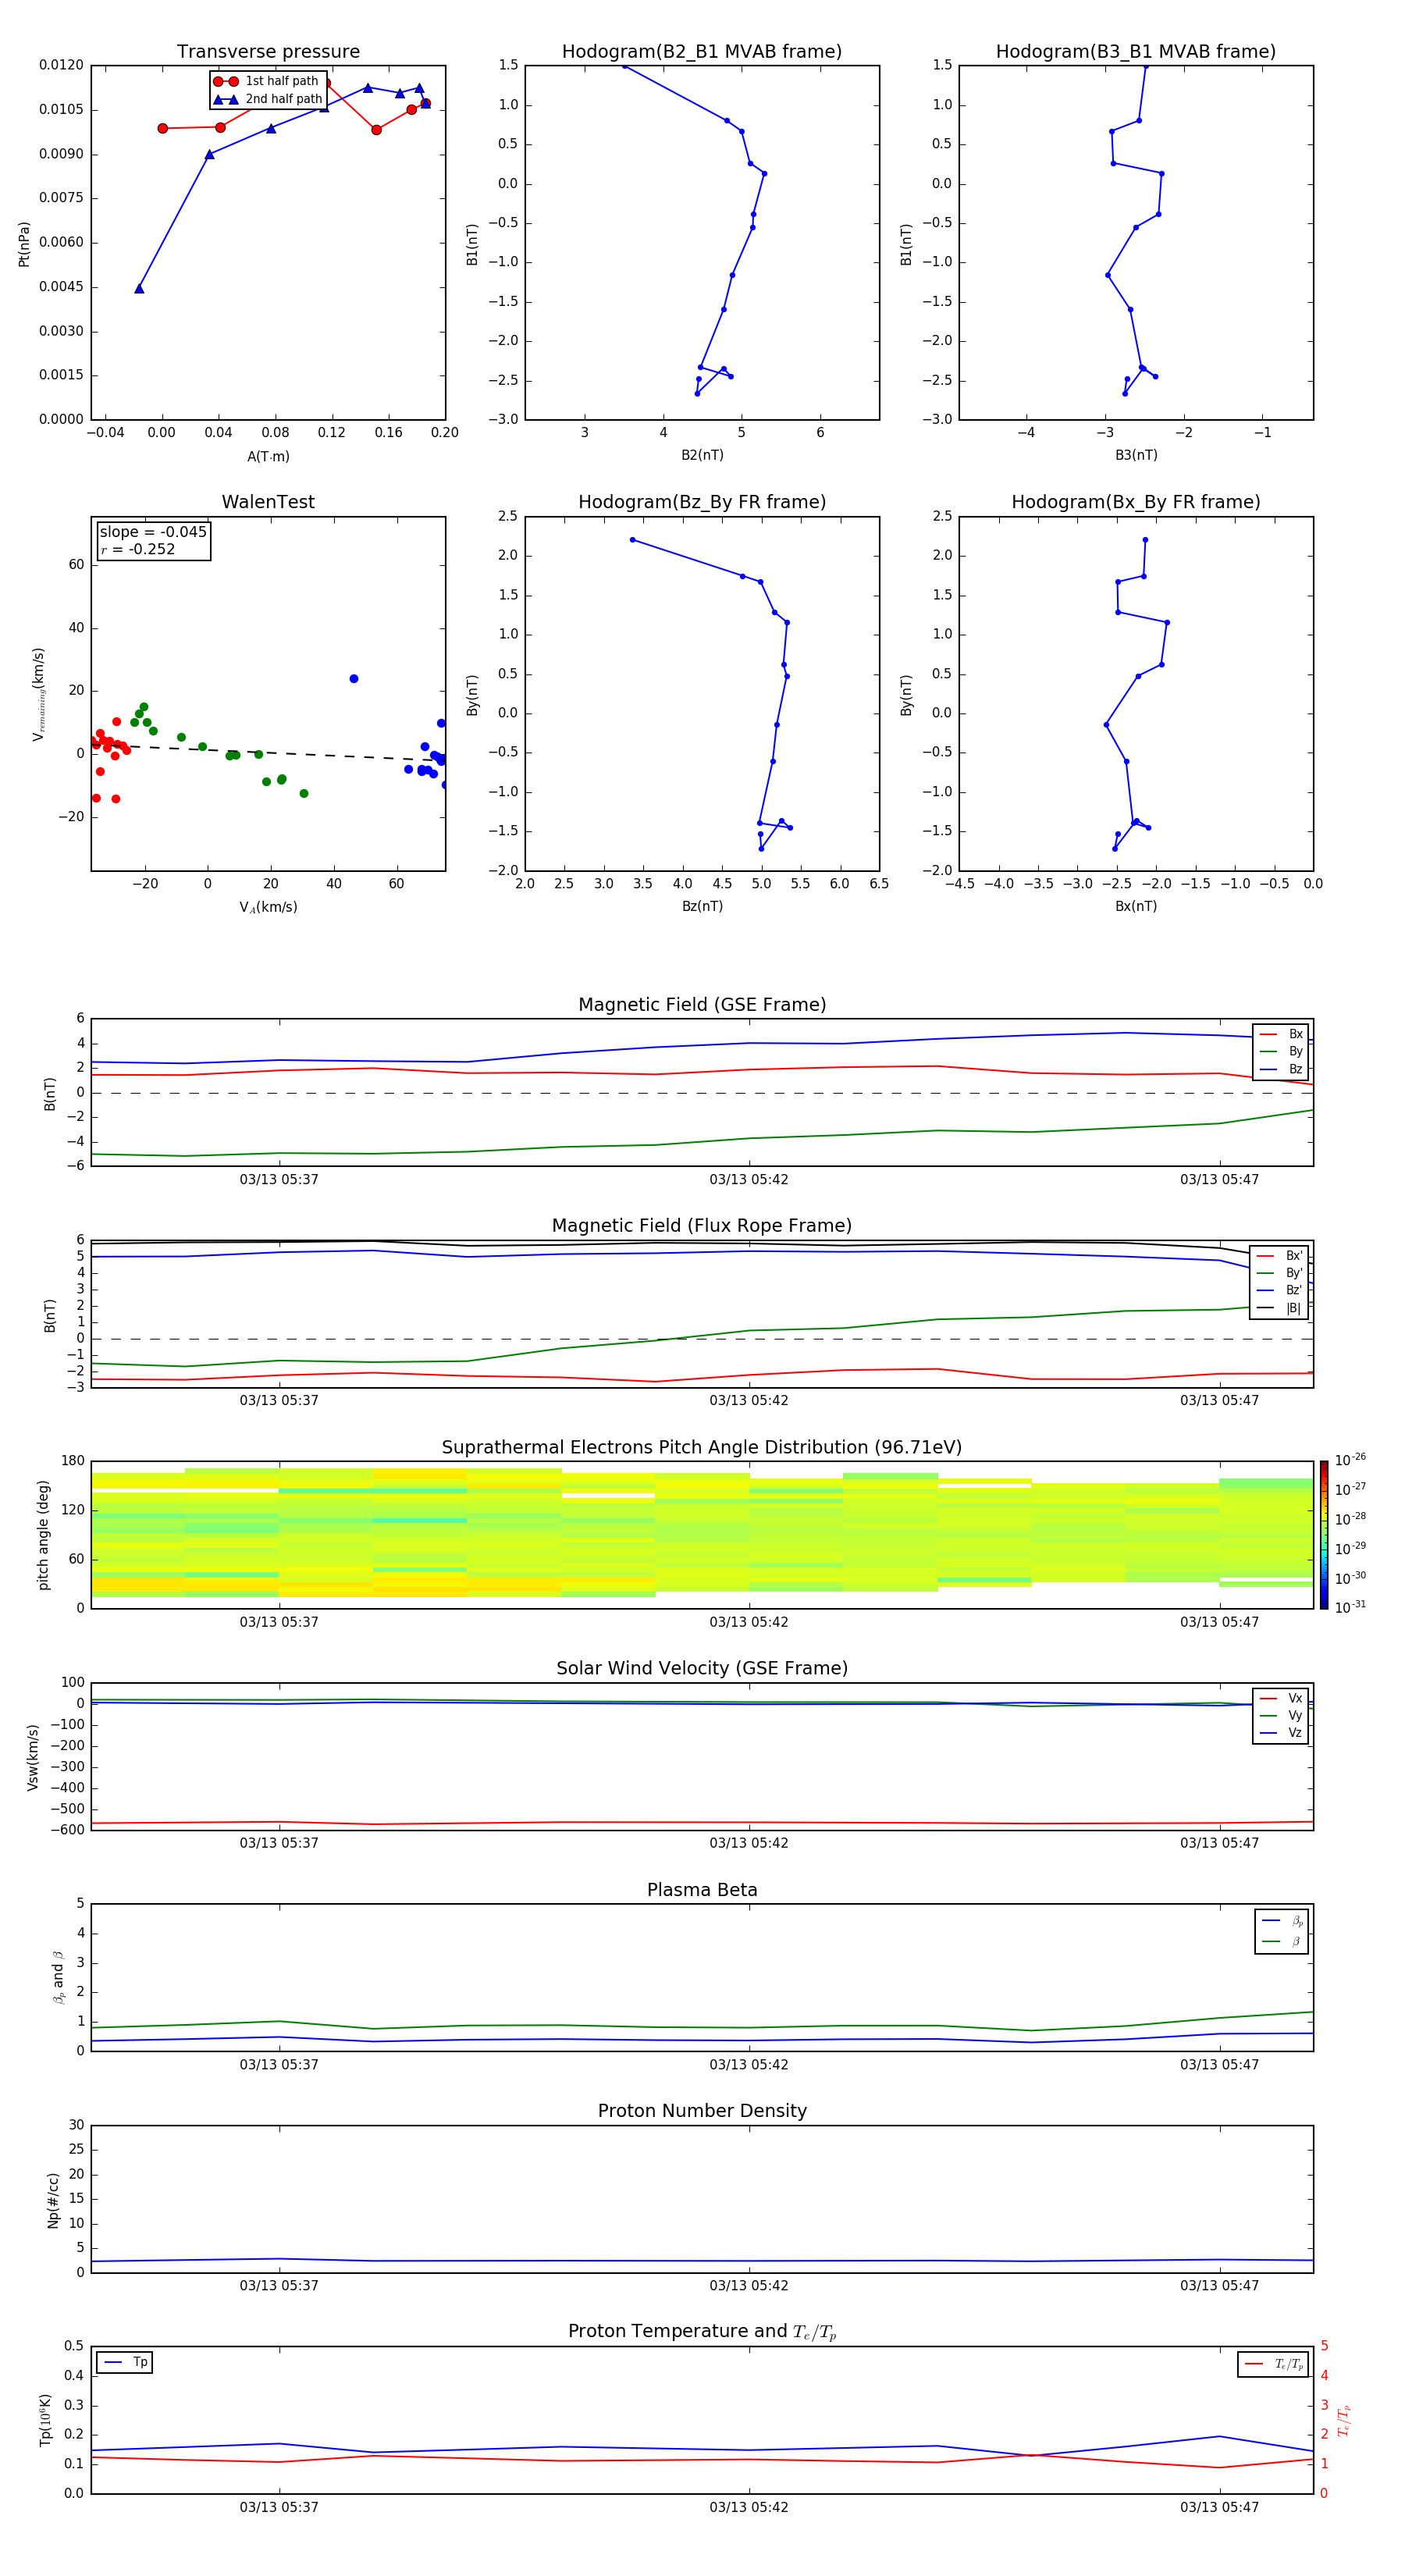Click the 'Hodogram(Bz_By FR frame)' title

tap(702, 502)
